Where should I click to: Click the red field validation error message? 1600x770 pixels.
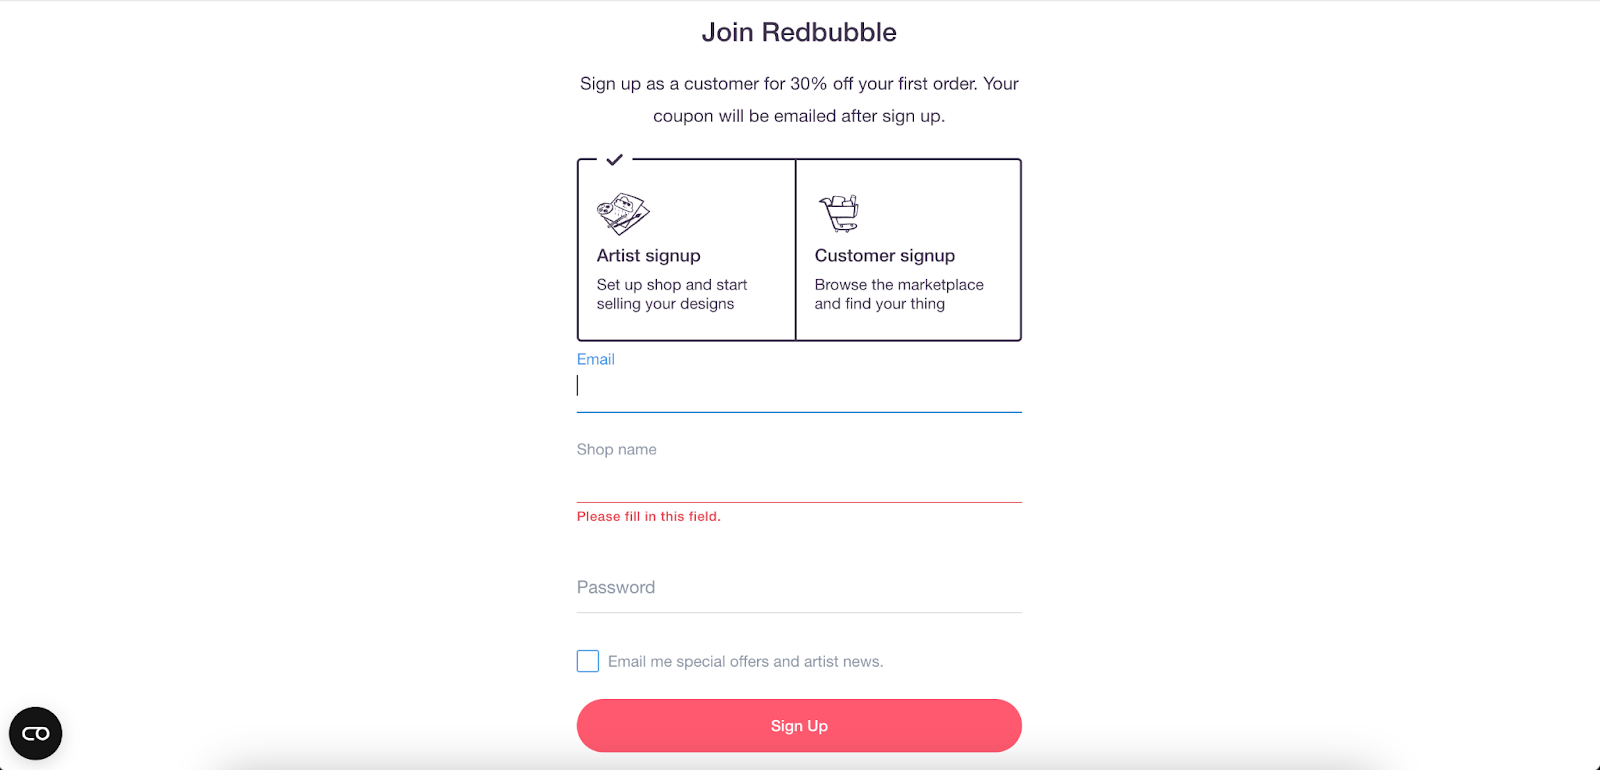coord(648,516)
